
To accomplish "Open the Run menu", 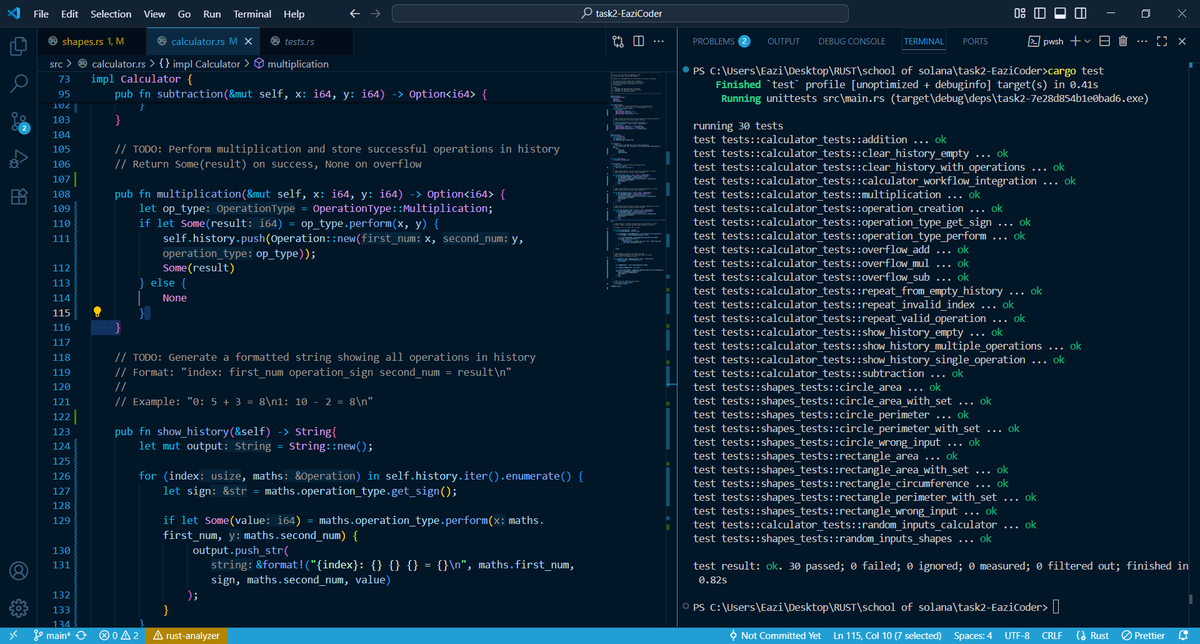I will tap(212, 14).
